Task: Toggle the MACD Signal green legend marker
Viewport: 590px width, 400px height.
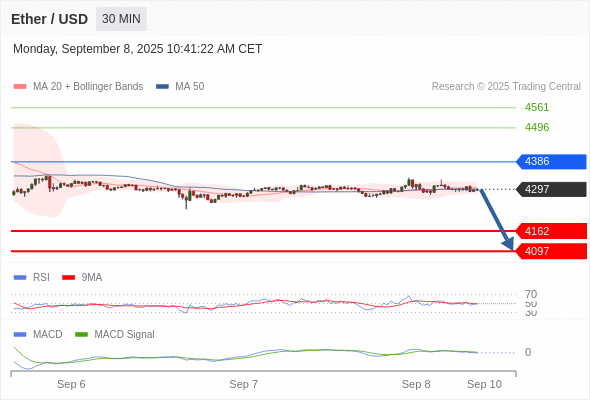Action: (81, 335)
